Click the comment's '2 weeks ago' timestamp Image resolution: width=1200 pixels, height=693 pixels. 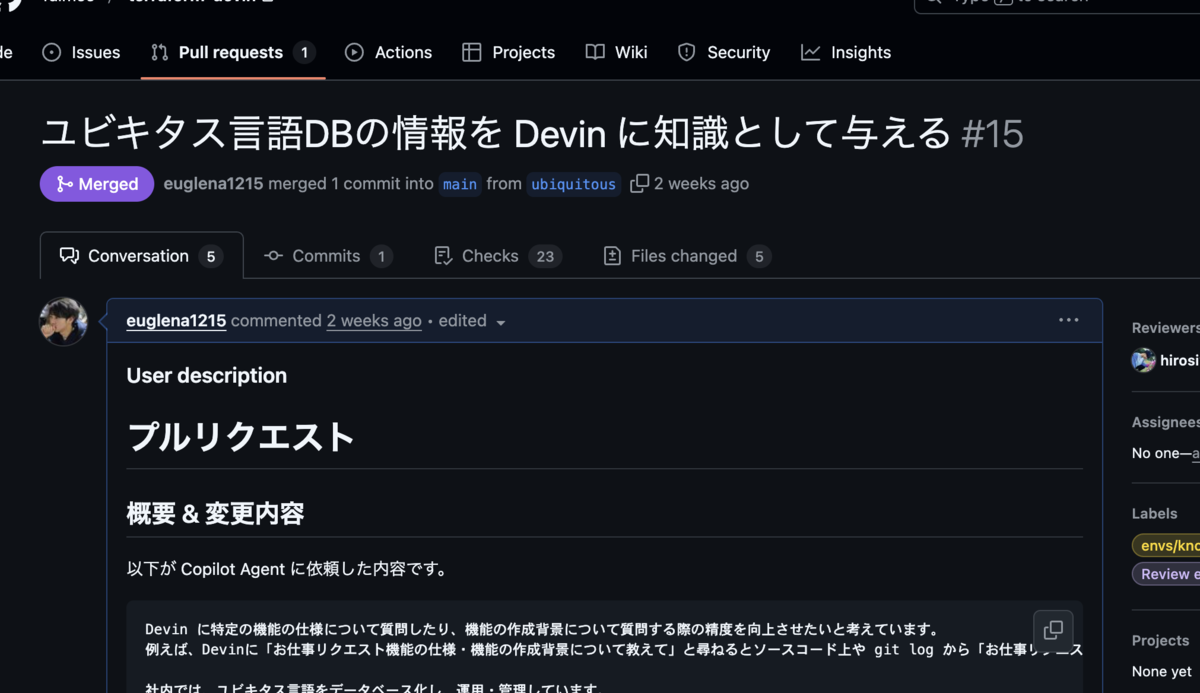pos(374,321)
